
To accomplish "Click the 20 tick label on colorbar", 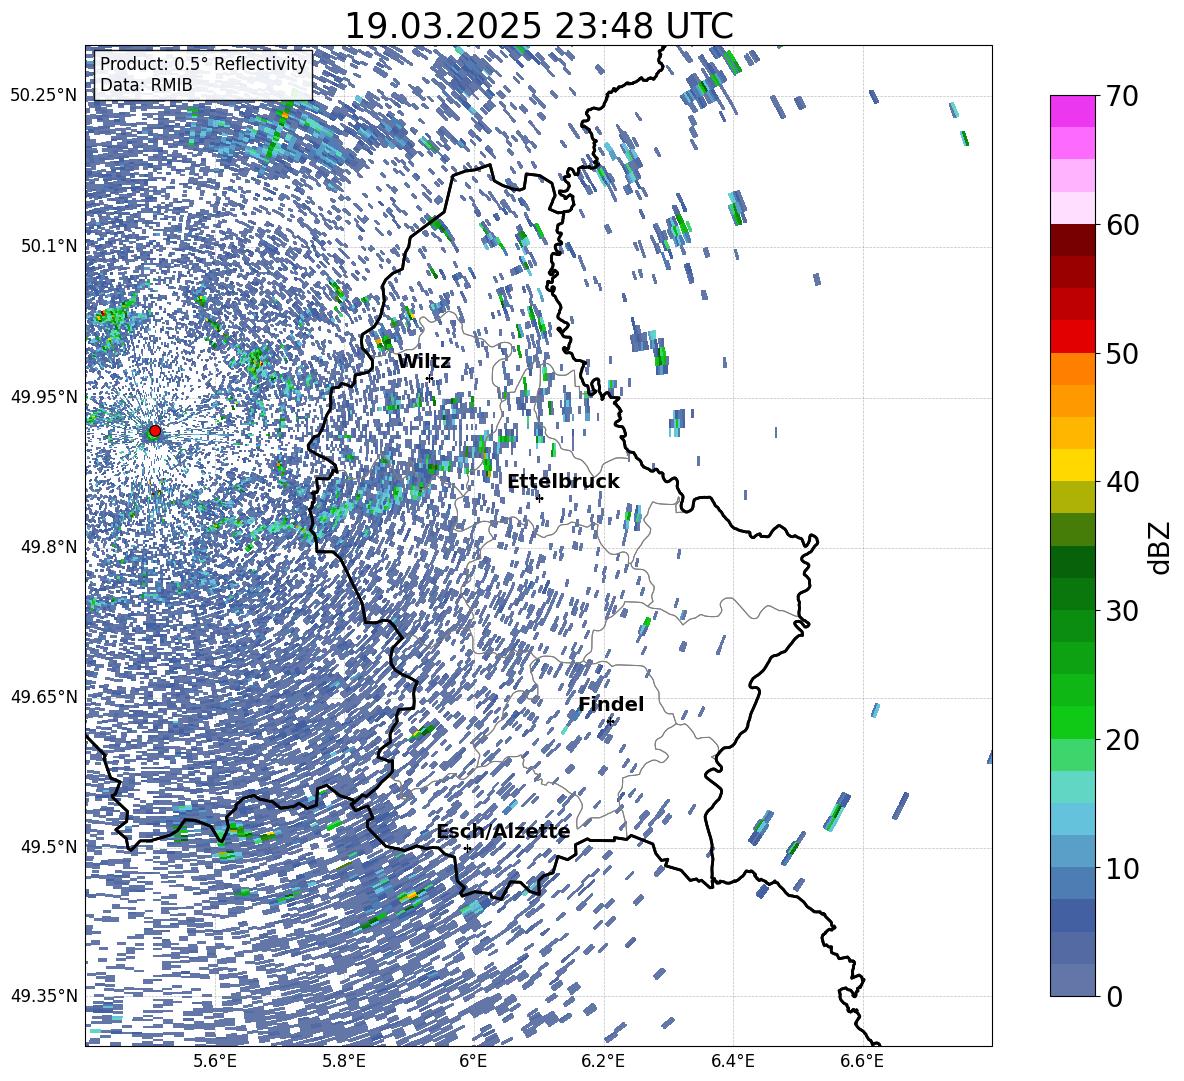I will pos(1122,740).
